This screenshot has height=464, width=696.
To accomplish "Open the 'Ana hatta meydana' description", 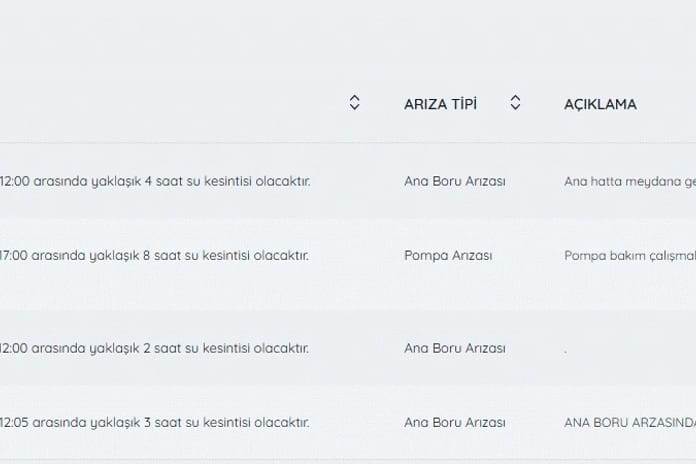I will (x=628, y=182).
